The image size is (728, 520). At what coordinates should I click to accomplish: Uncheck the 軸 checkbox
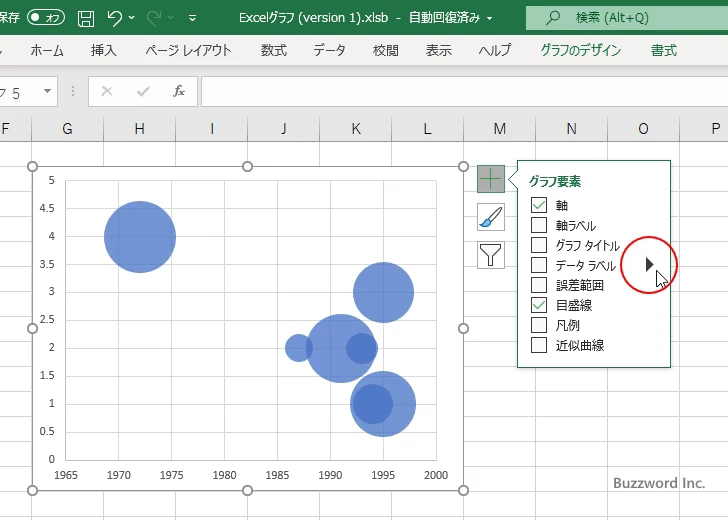point(539,205)
